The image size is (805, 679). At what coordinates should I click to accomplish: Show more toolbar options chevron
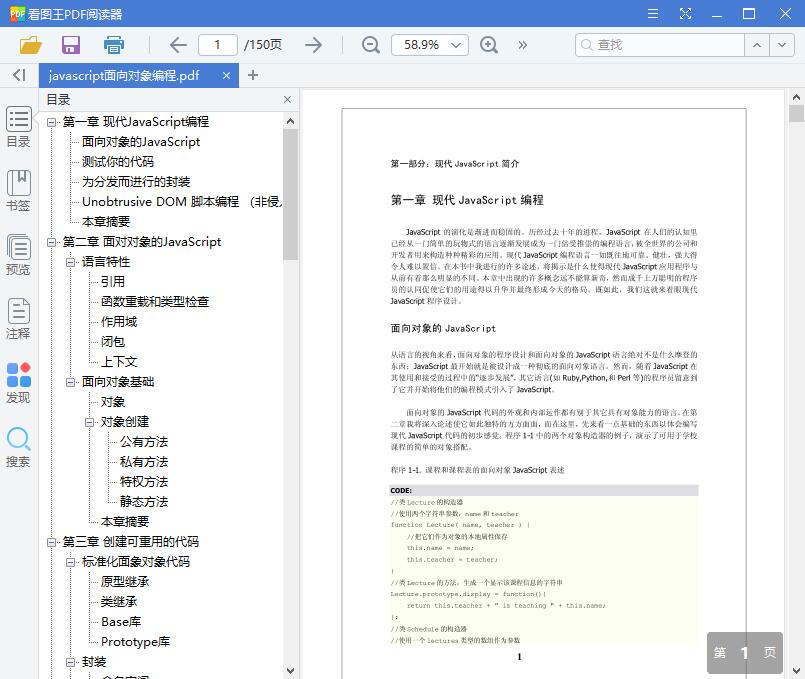tap(523, 45)
